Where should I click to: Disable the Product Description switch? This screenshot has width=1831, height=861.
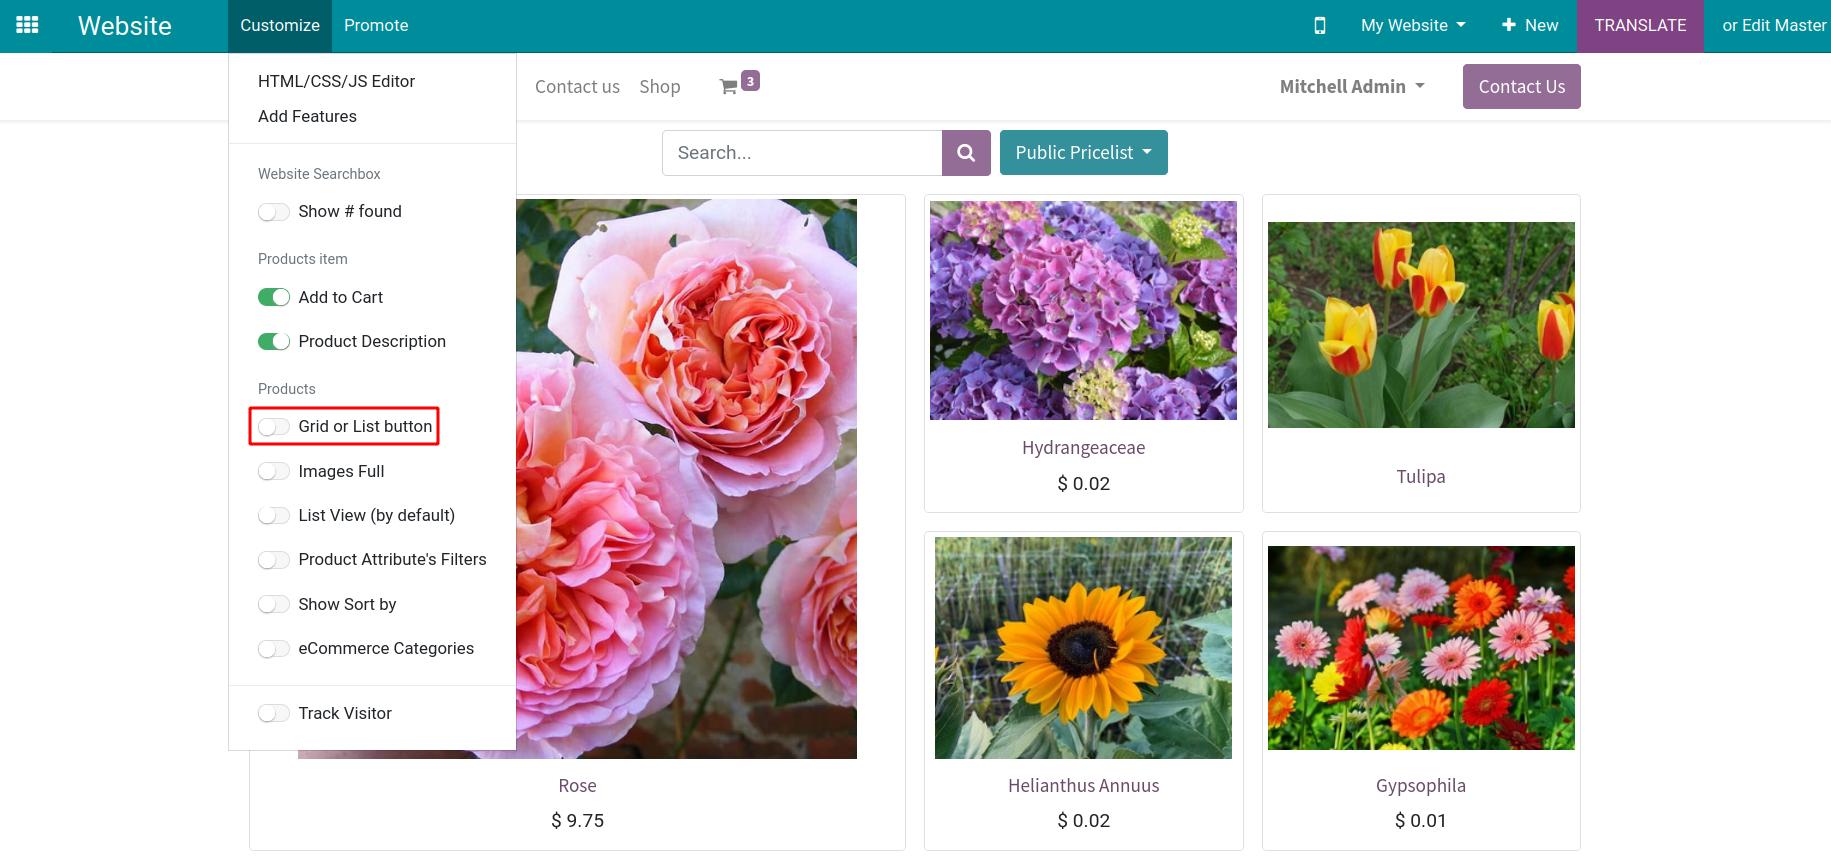point(274,341)
